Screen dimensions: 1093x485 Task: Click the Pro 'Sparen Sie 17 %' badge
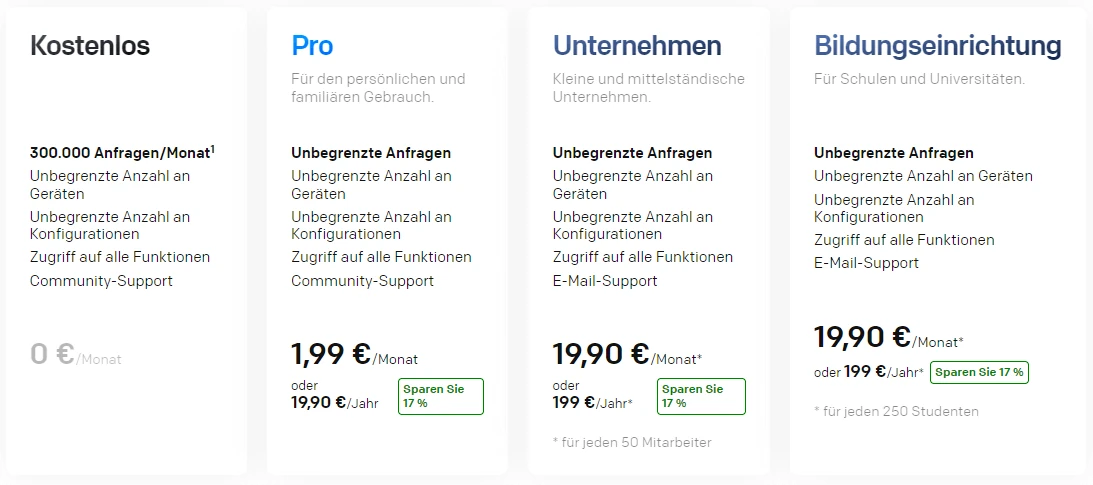point(441,397)
